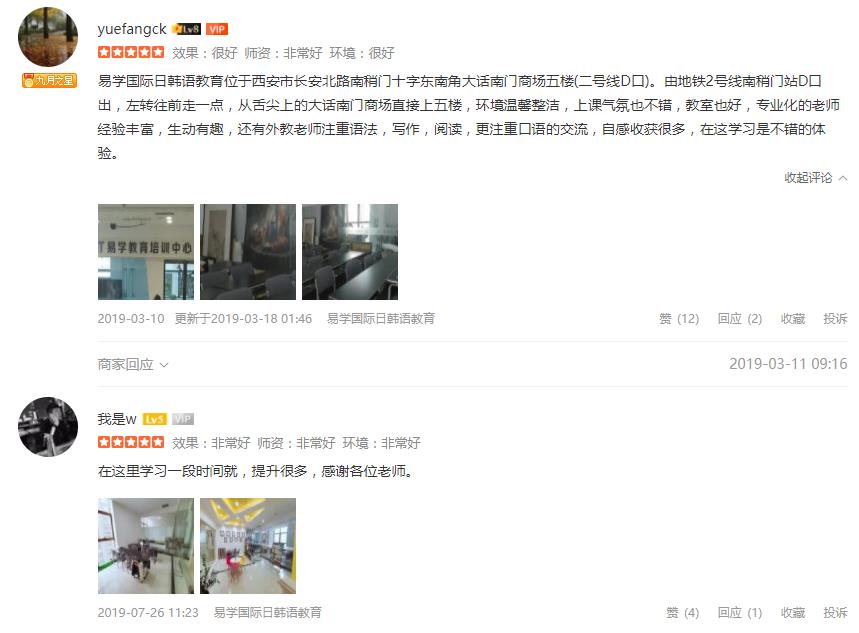This screenshot has width=859, height=633.
Task: Click the five-star rating on yuefangck's review
Action: point(131,53)
